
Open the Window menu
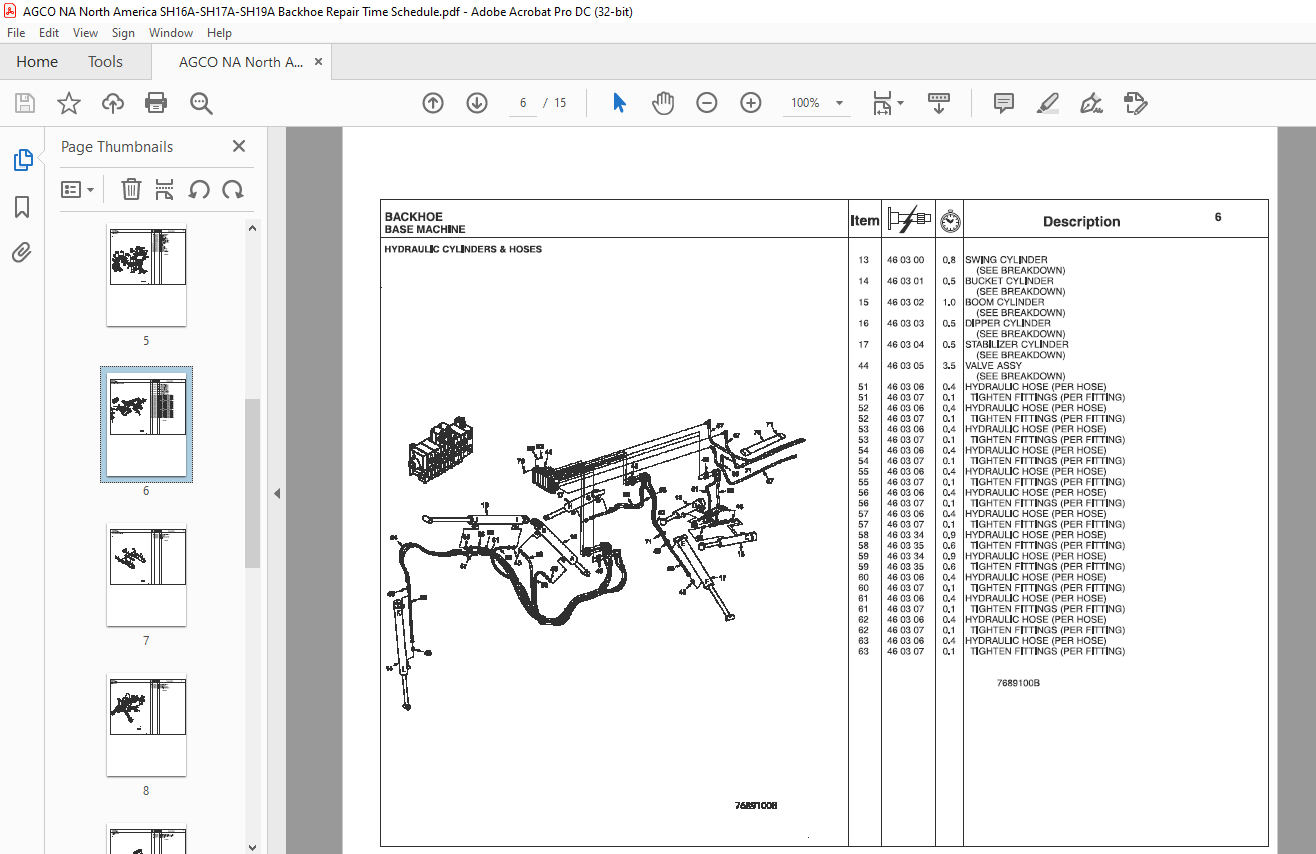click(171, 33)
